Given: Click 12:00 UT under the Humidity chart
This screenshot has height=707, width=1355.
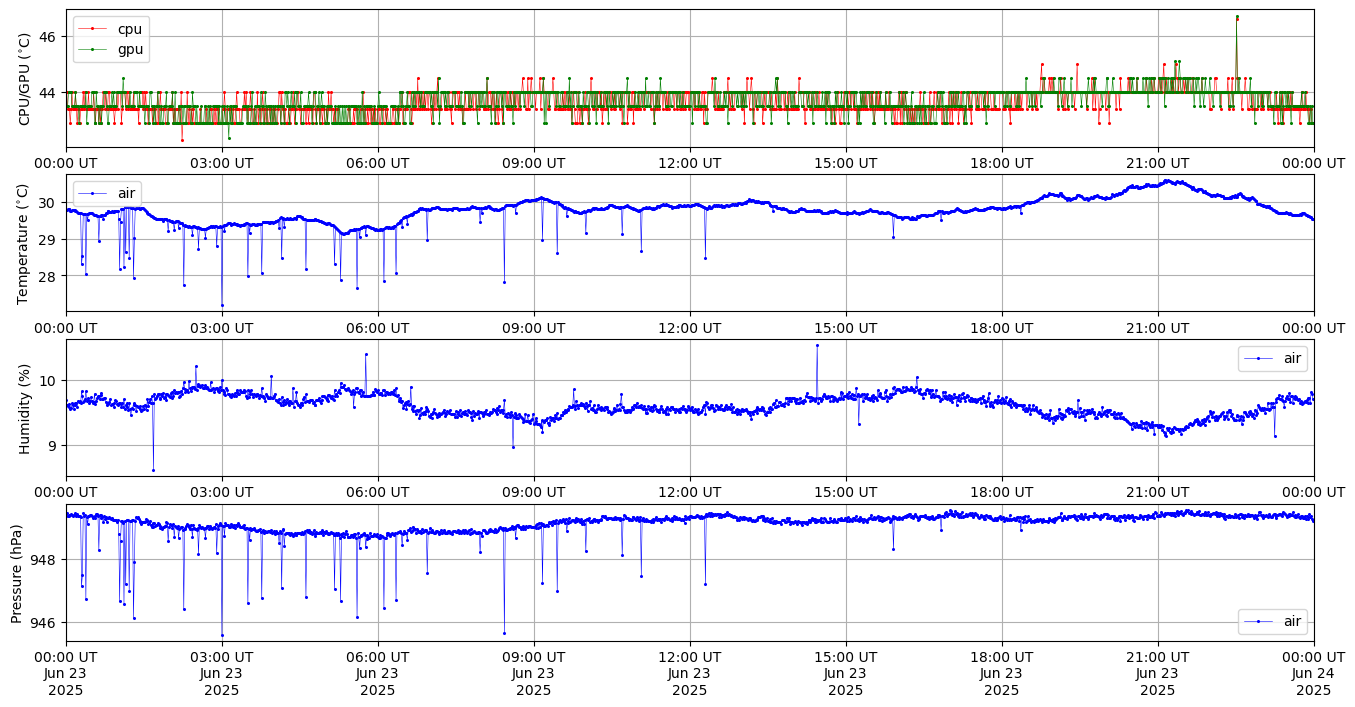Looking at the screenshot, I should pos(690,493).
